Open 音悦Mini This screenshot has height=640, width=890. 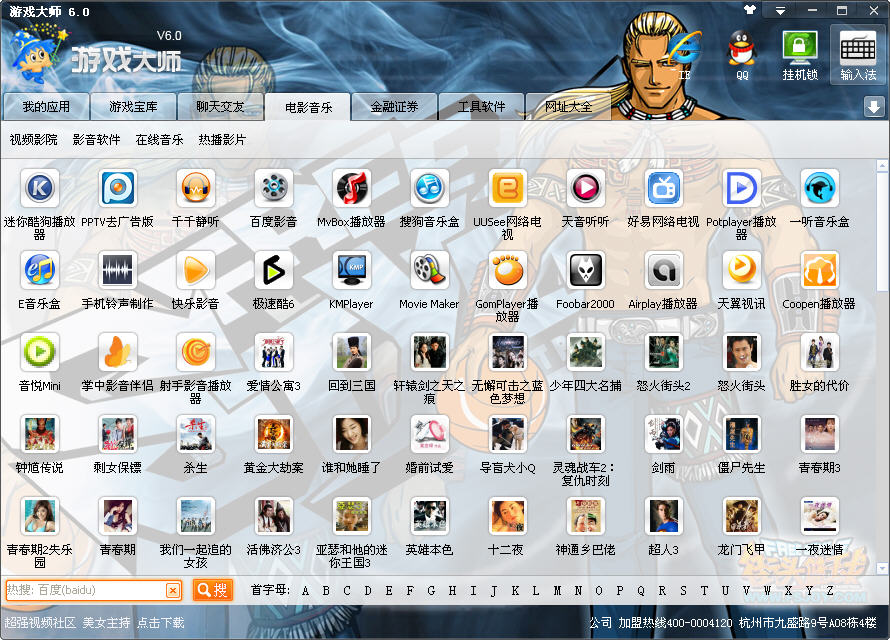(x=39, y=352)
